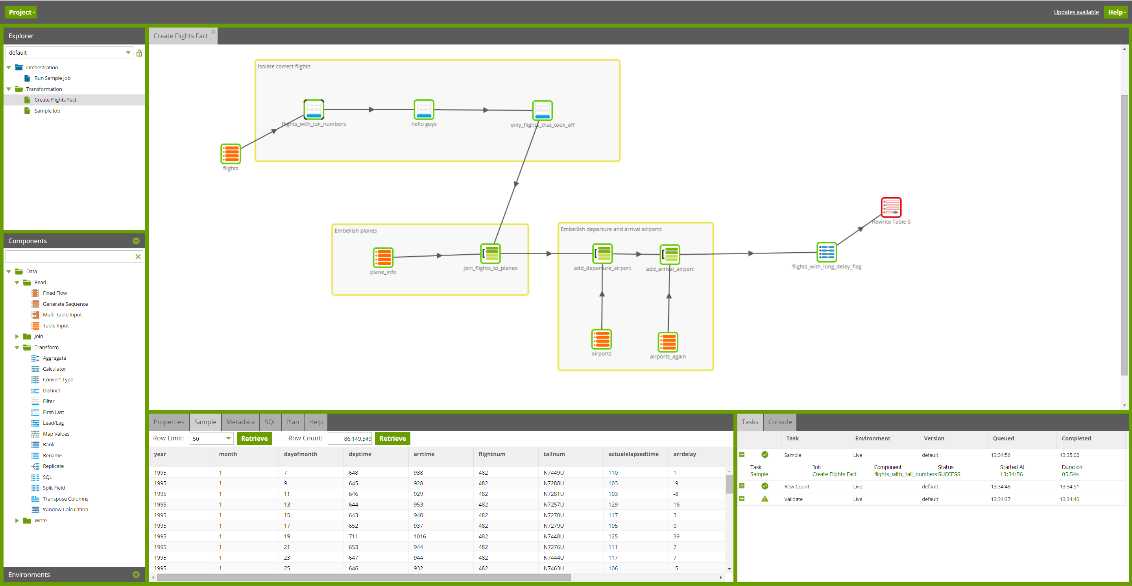Select the flights input component node
Screen dimensions: 1132x586
tap(231, 154)
